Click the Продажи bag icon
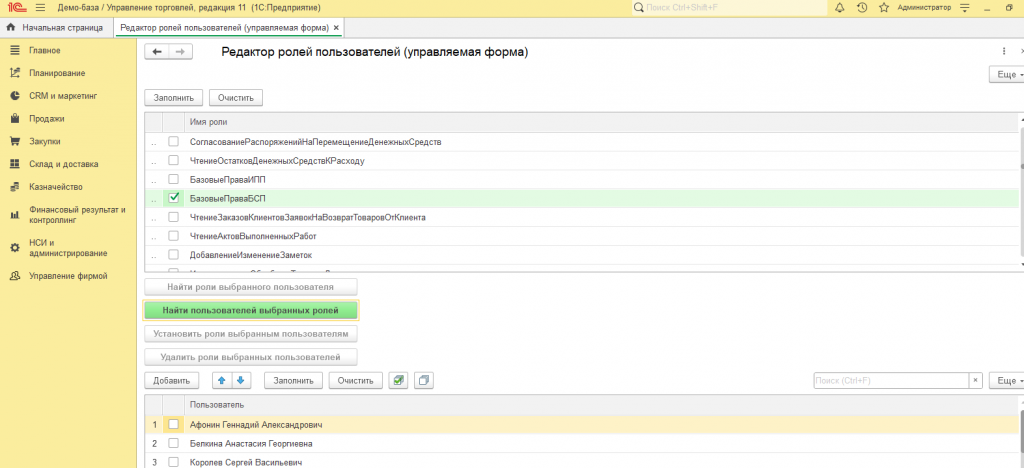 coord(14,119)
